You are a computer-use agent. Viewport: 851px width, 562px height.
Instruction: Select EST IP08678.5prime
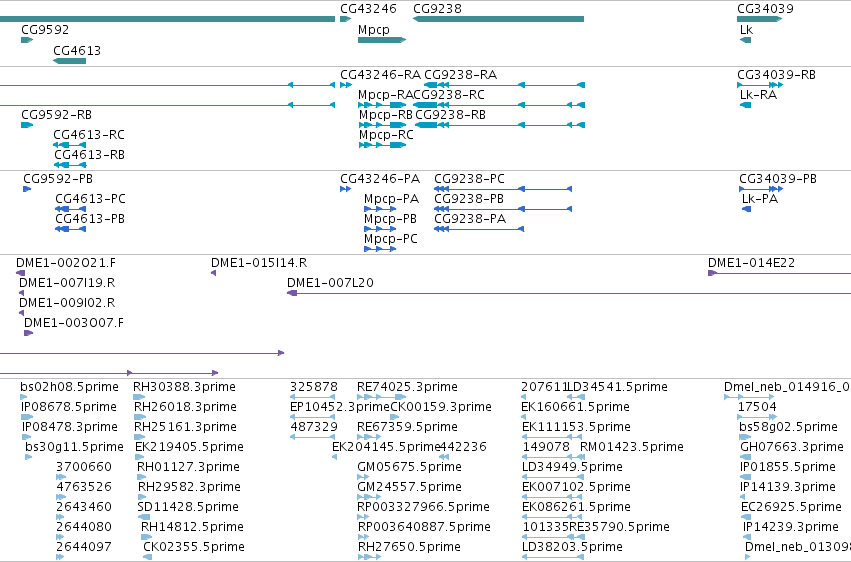point(68,407)
